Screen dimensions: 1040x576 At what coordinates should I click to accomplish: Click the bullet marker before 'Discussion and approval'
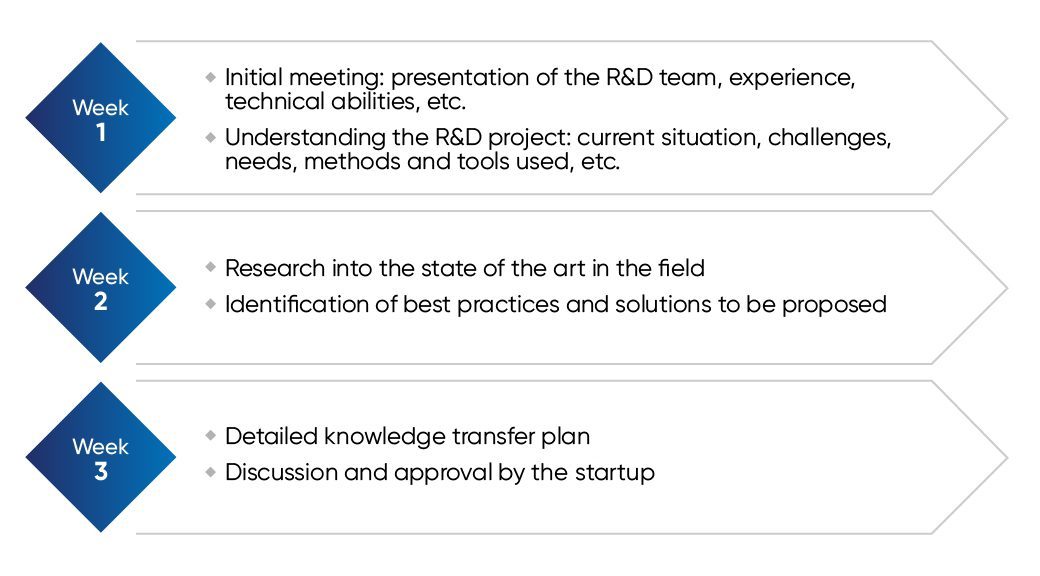pos(210,472)
